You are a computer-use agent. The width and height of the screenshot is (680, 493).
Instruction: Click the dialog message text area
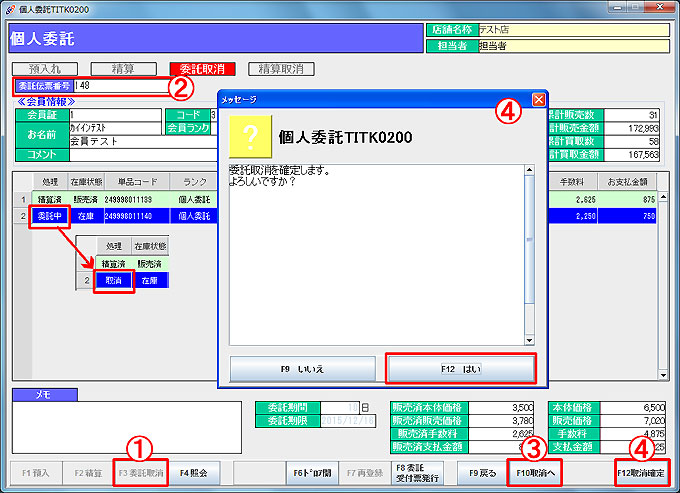pyautogui.click(x=376, y=255)
